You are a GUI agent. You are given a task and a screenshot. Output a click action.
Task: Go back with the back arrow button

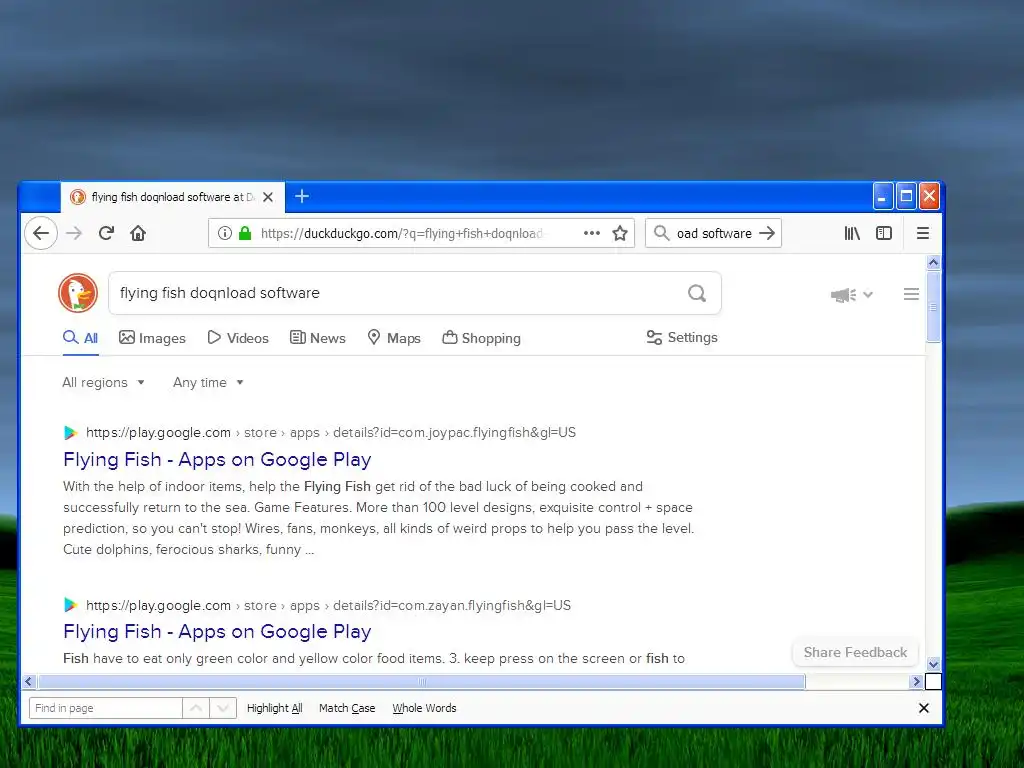tap(41, 233)
